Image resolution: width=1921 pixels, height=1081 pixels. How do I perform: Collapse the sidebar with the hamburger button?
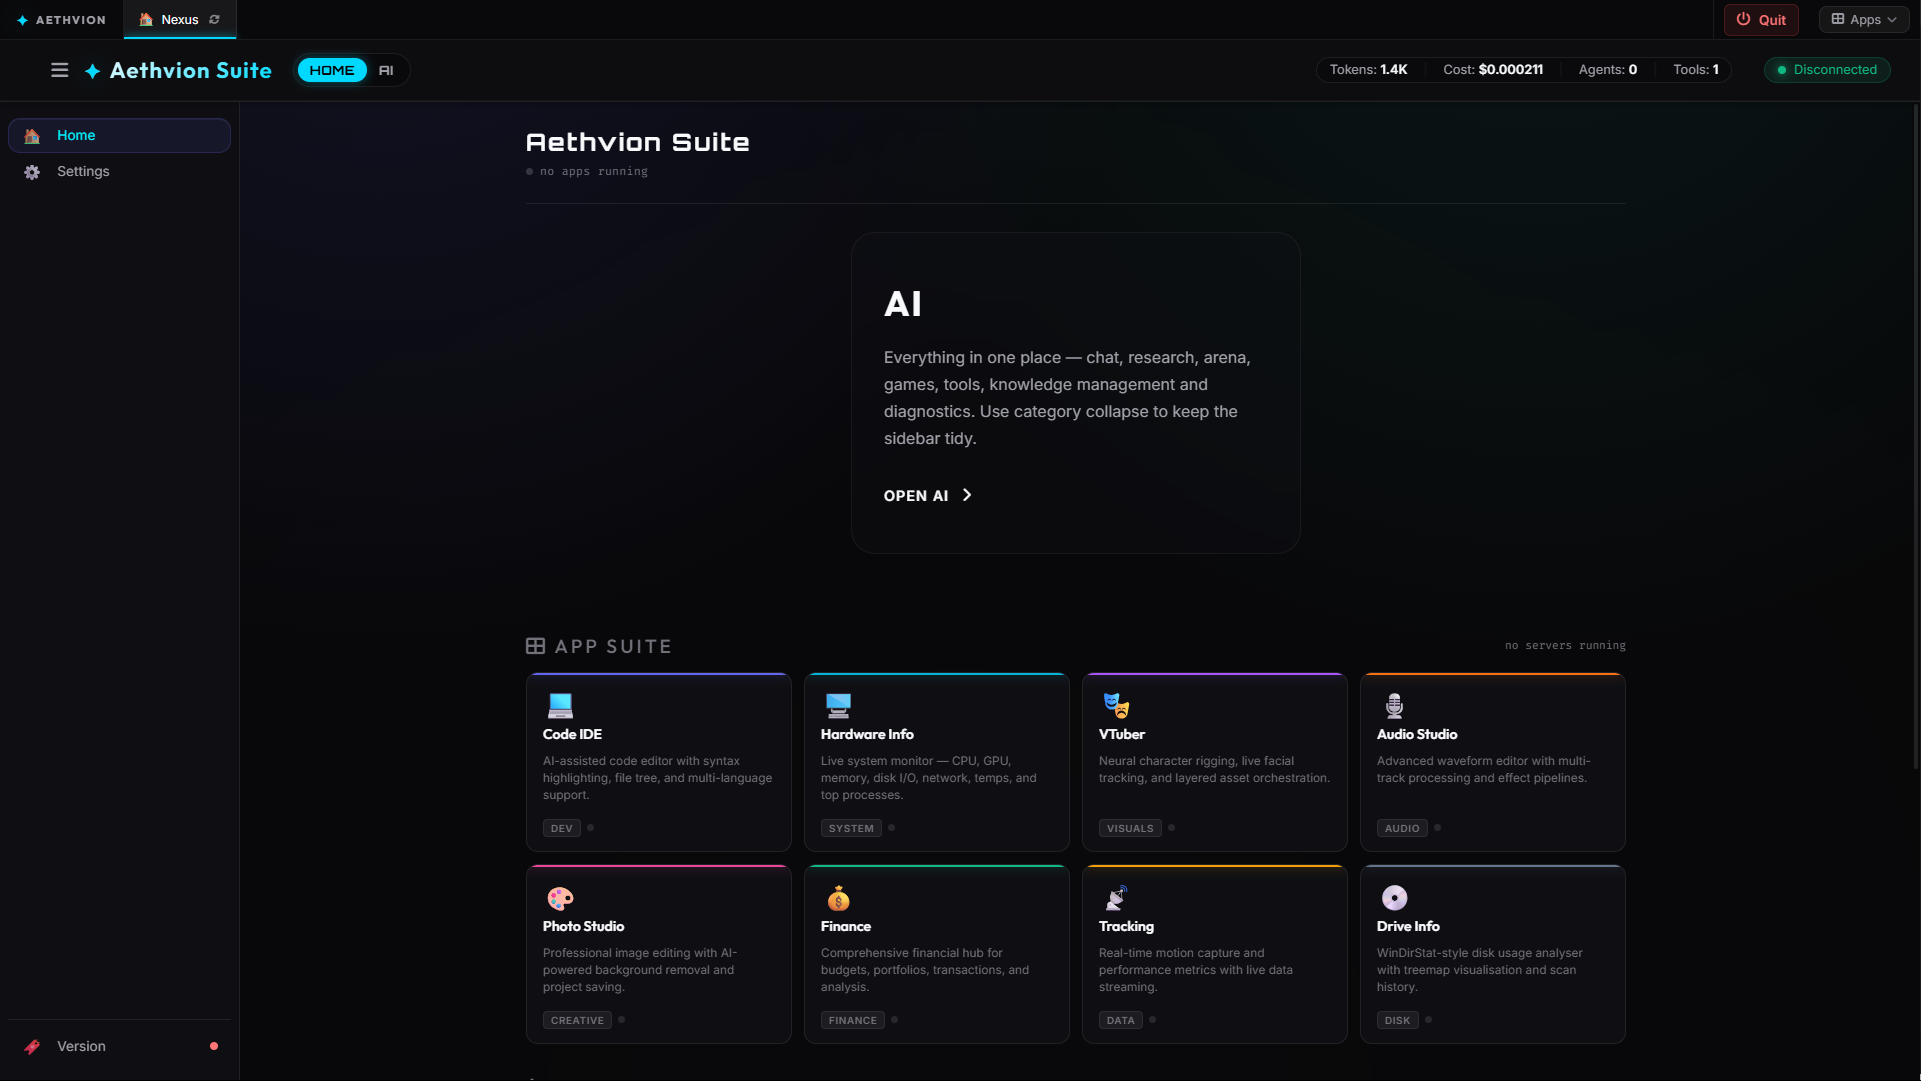tap(59, 70)
